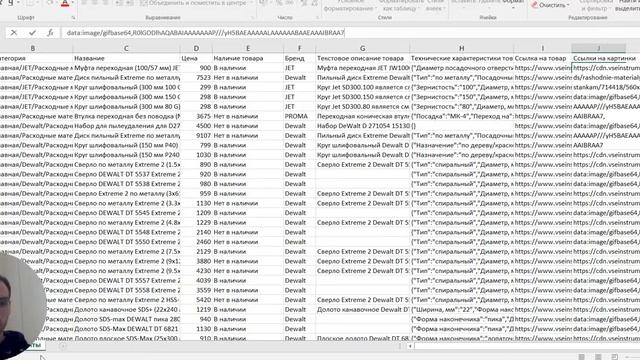The width and height of the screenshot is (640, 360).
Task: Switch to Normal view in status bar
Action: coord(582,357)
